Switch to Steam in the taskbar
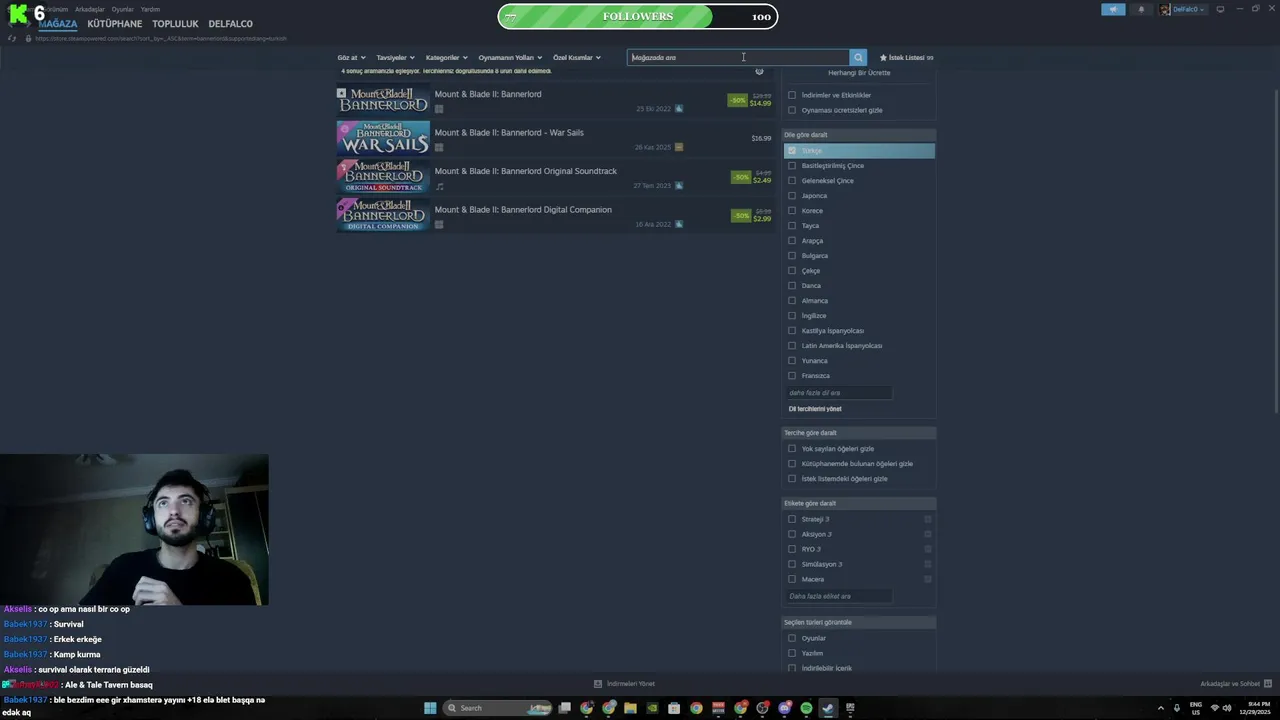Screen dimensions: 1280x720 coord(828,708)
